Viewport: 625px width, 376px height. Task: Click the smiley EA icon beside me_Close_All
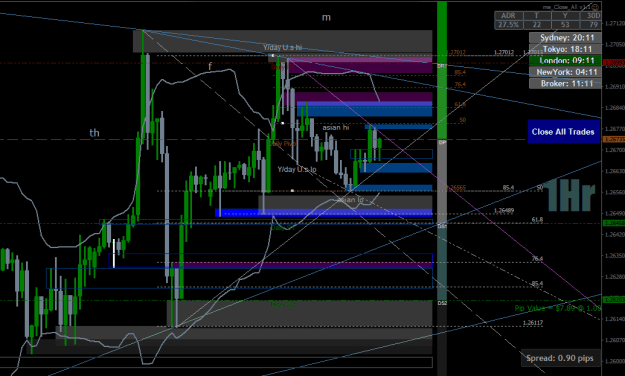(x=596, y=7)
